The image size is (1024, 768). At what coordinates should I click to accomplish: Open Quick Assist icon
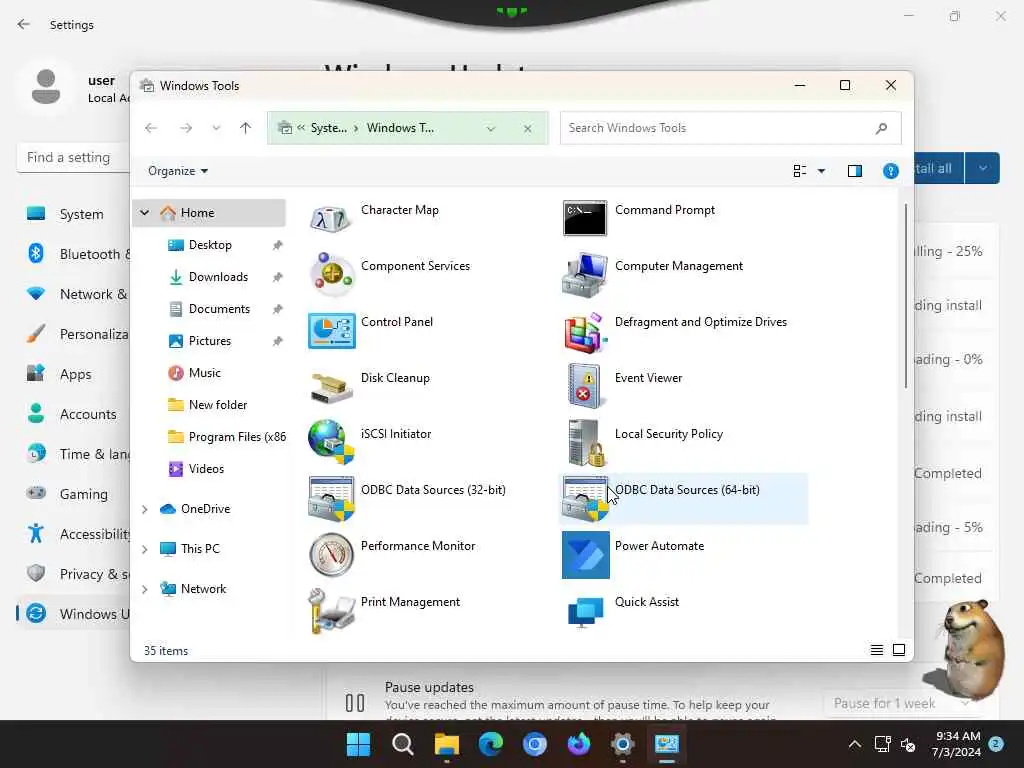point(585,613)
